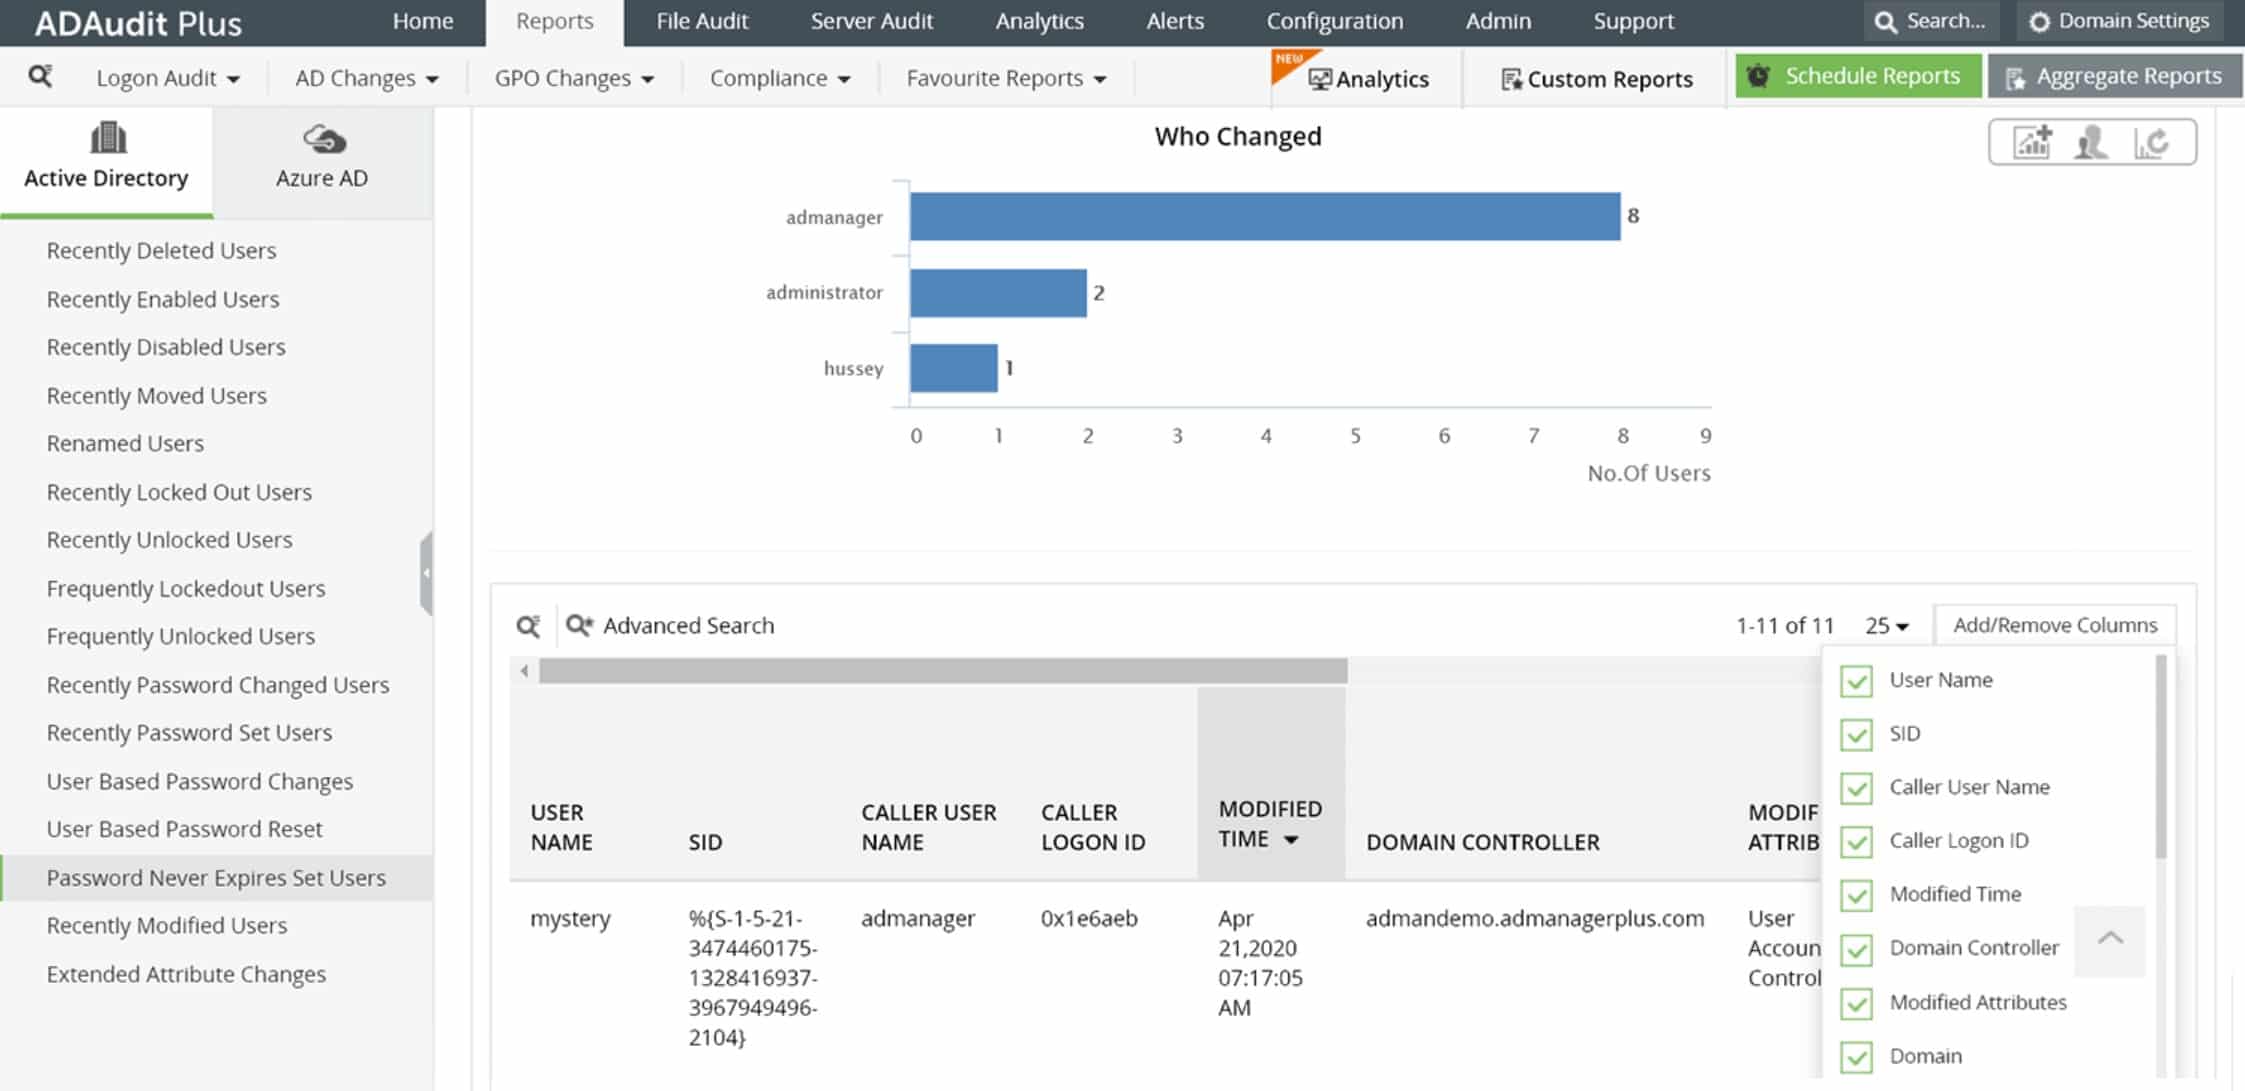
Task: Open Extended Attribute Changes report
Action: point(186,974)
